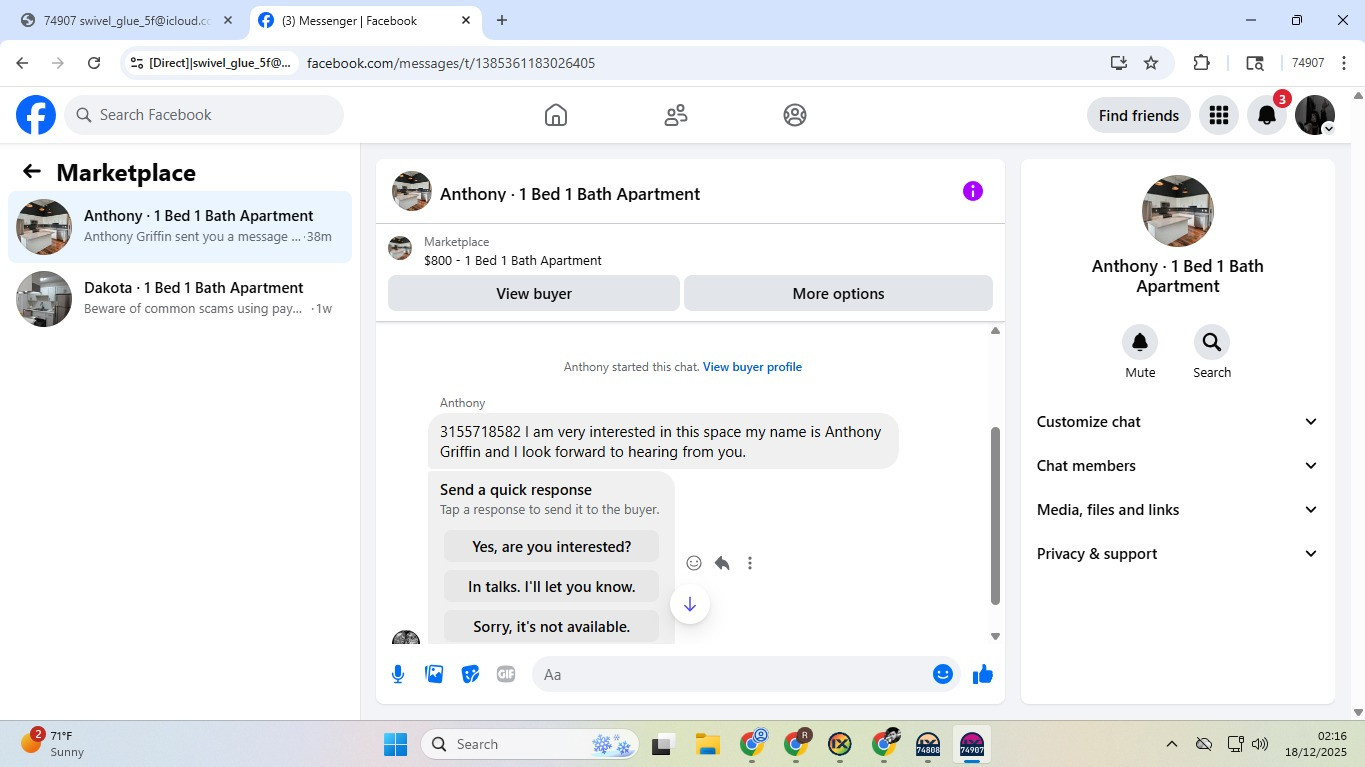
Task: Focus the Search Facebook field
Action: pyautogui.click(x=204, y=115)
